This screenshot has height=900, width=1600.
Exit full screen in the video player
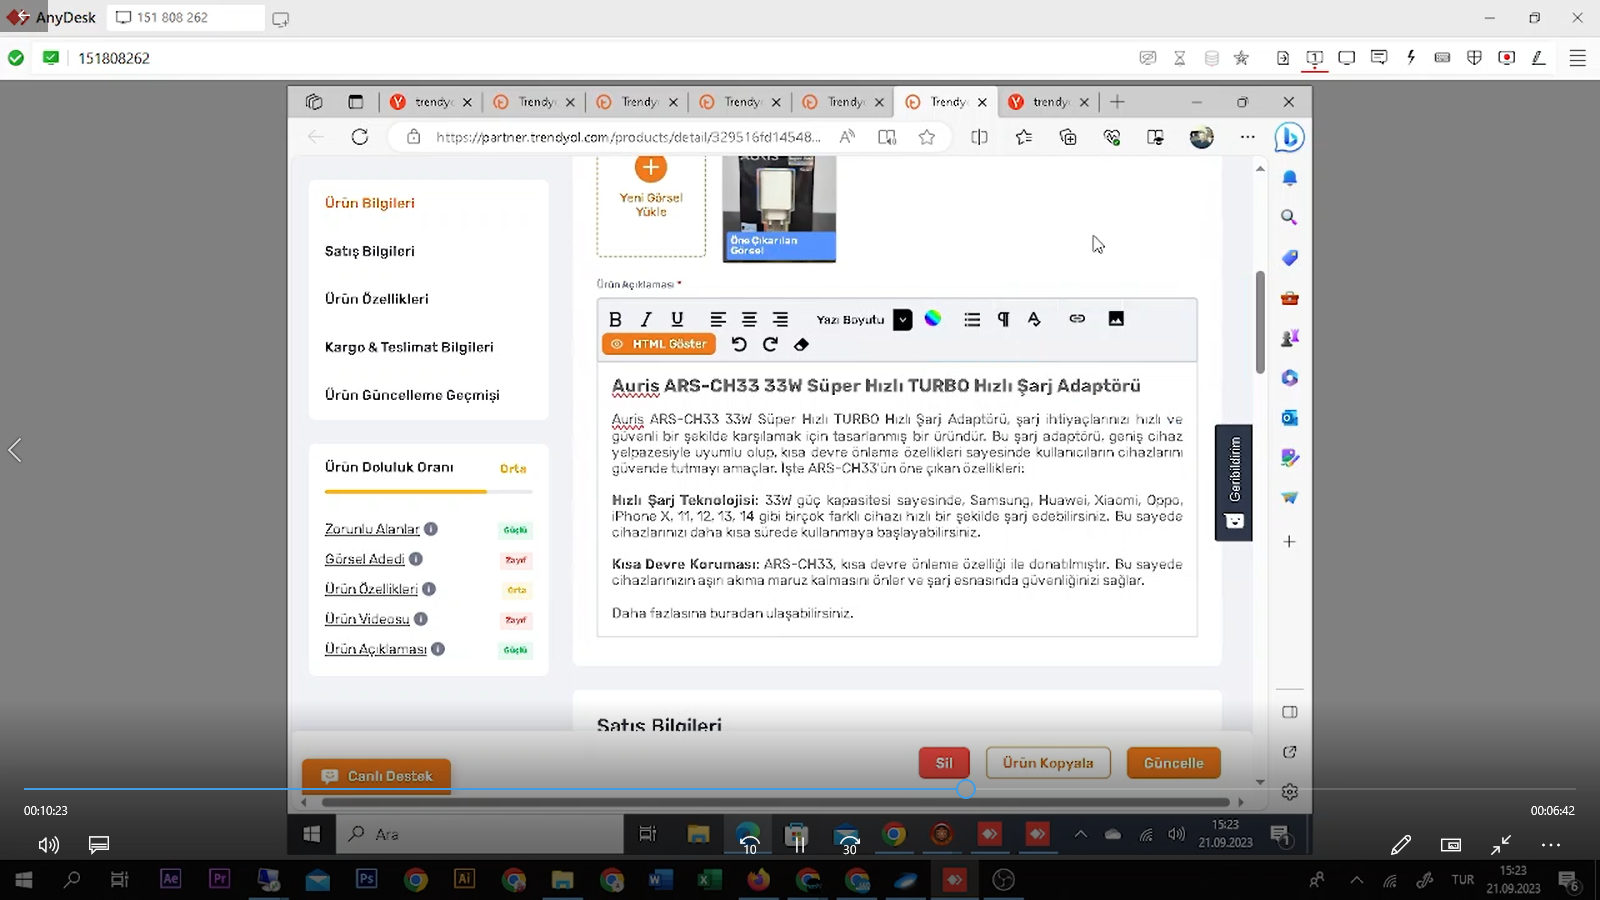click(1501, 845)
